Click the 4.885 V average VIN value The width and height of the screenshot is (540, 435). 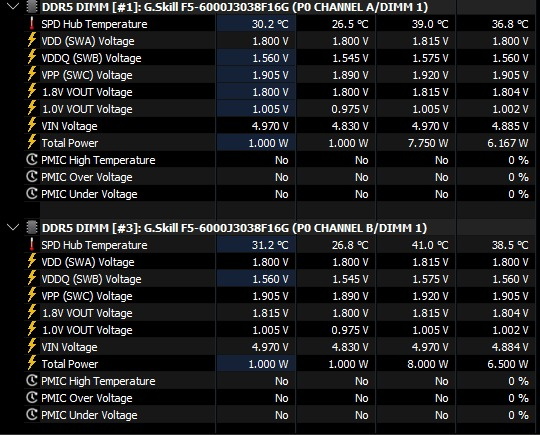(510, 126)
